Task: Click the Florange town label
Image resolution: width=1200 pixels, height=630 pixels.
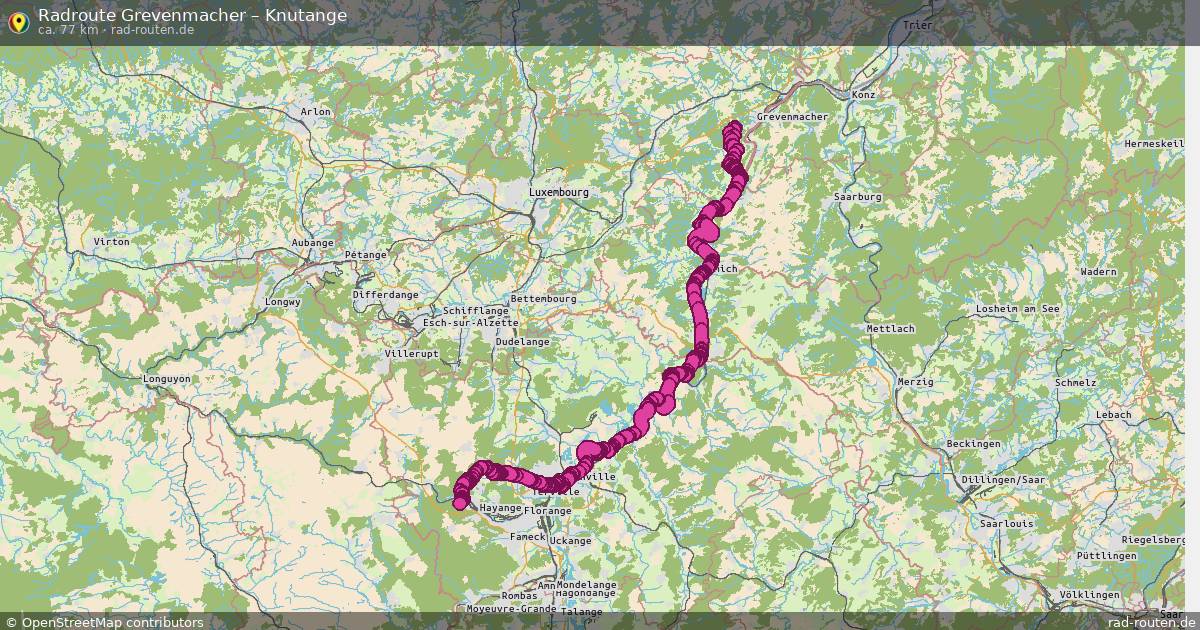Action: (547, 511)
